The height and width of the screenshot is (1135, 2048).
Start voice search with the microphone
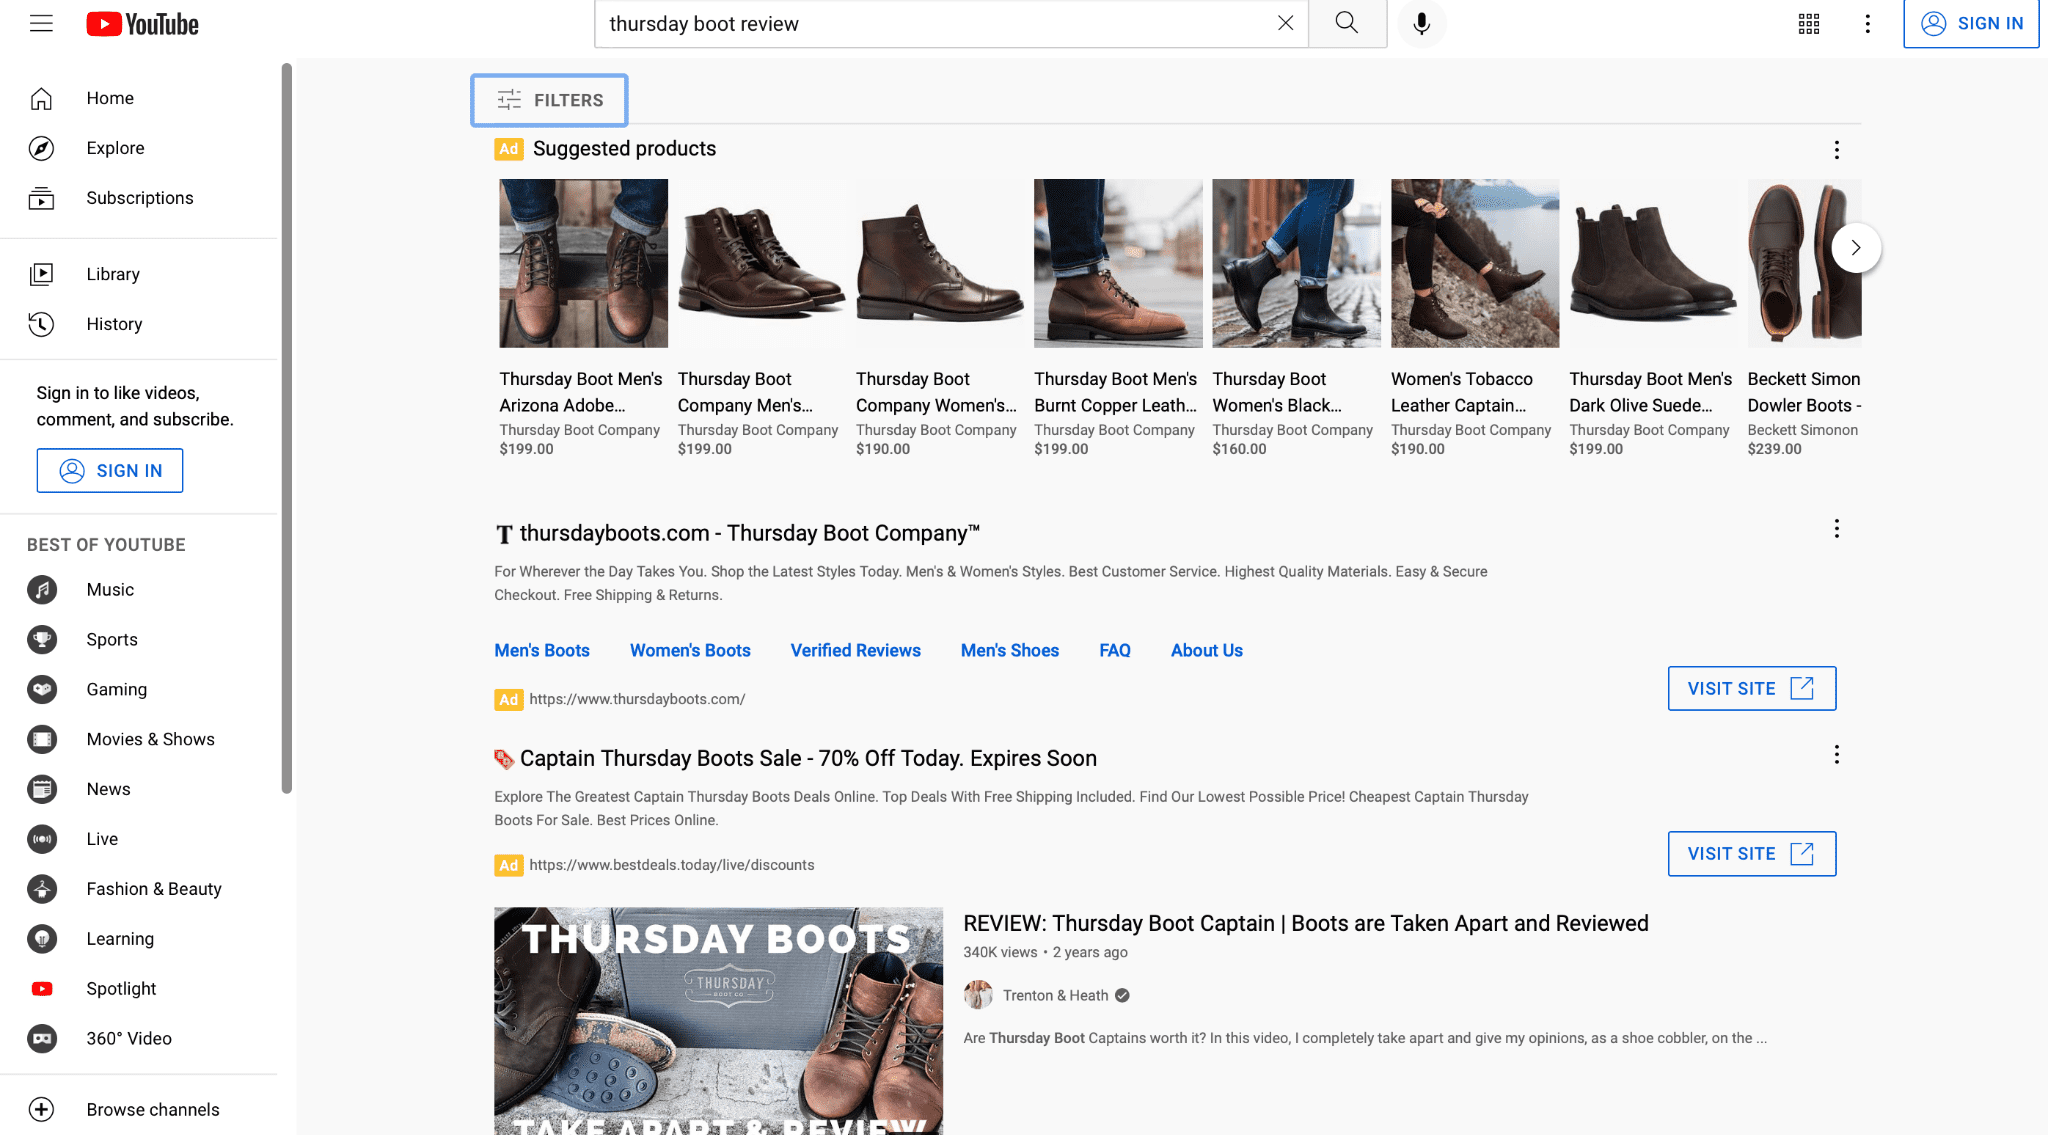(1421, 23)
